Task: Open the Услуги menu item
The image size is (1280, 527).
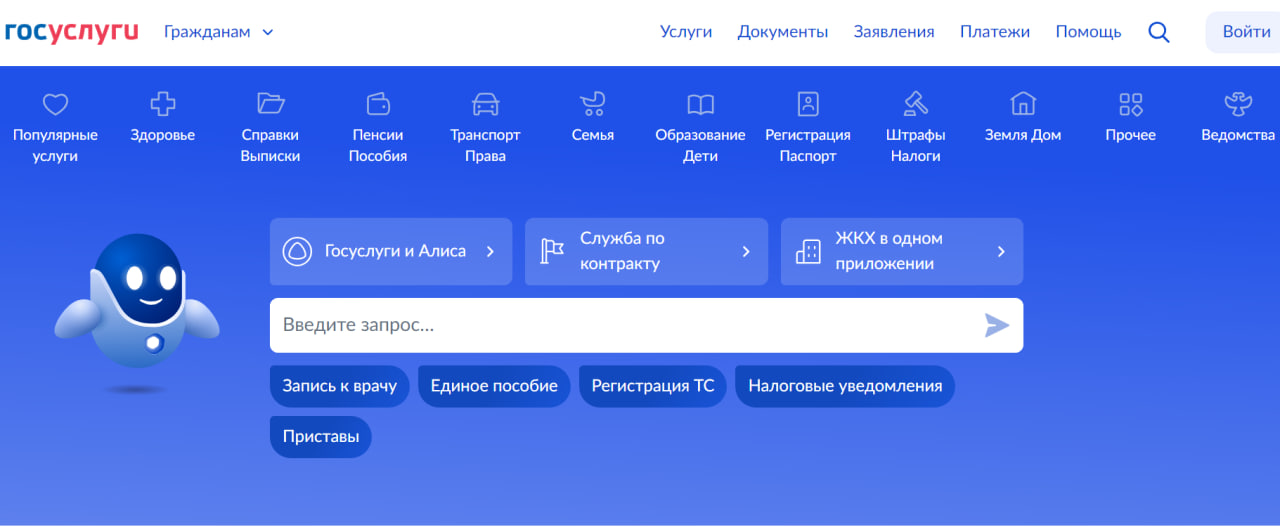Action: [x=686, y=32]
